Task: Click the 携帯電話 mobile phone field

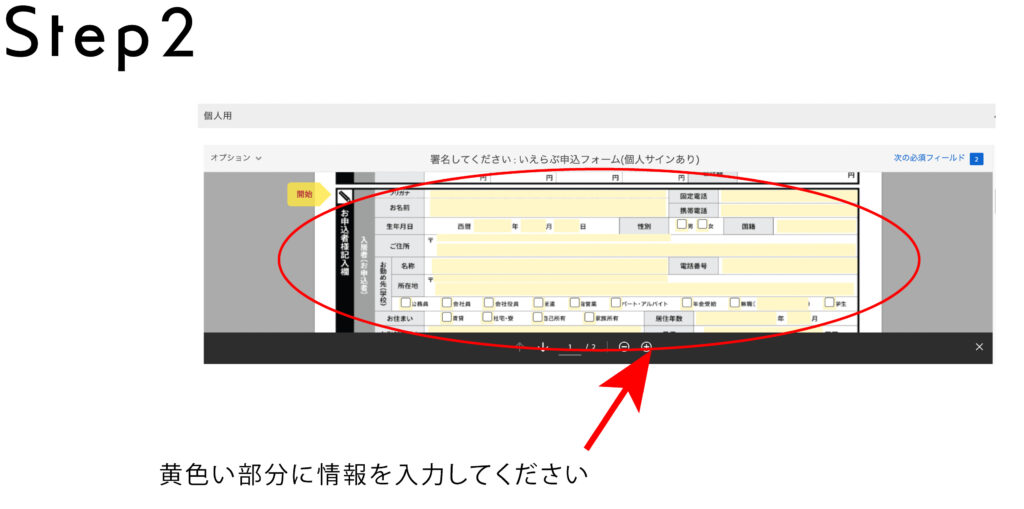Action: click(787, 211)
